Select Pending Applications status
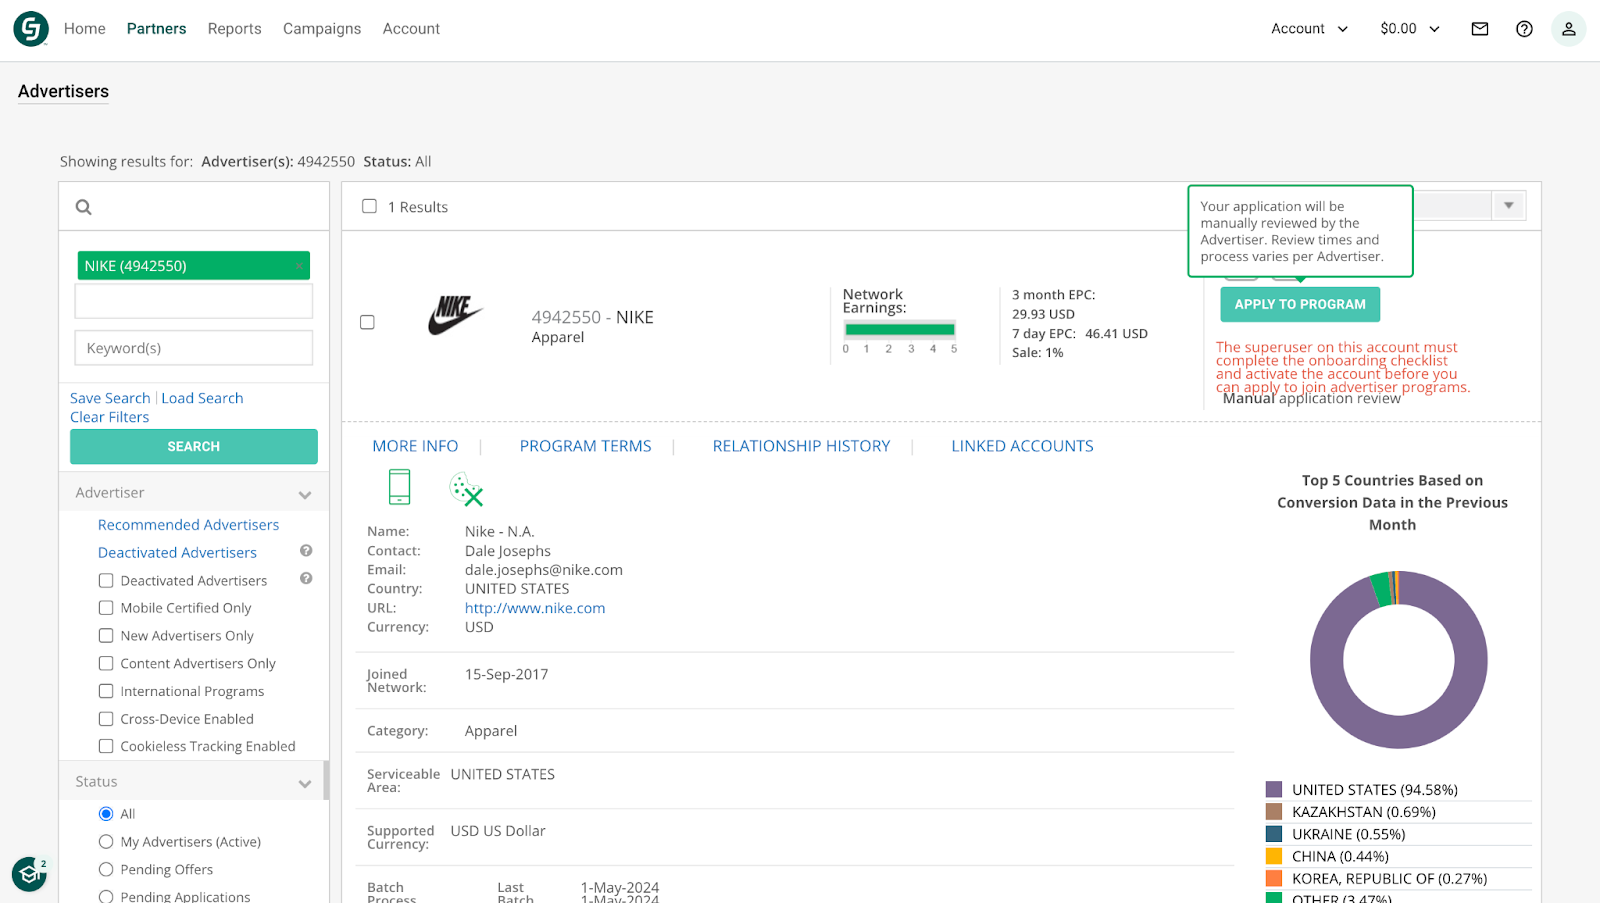1600x903 pixels. [106, 897]
